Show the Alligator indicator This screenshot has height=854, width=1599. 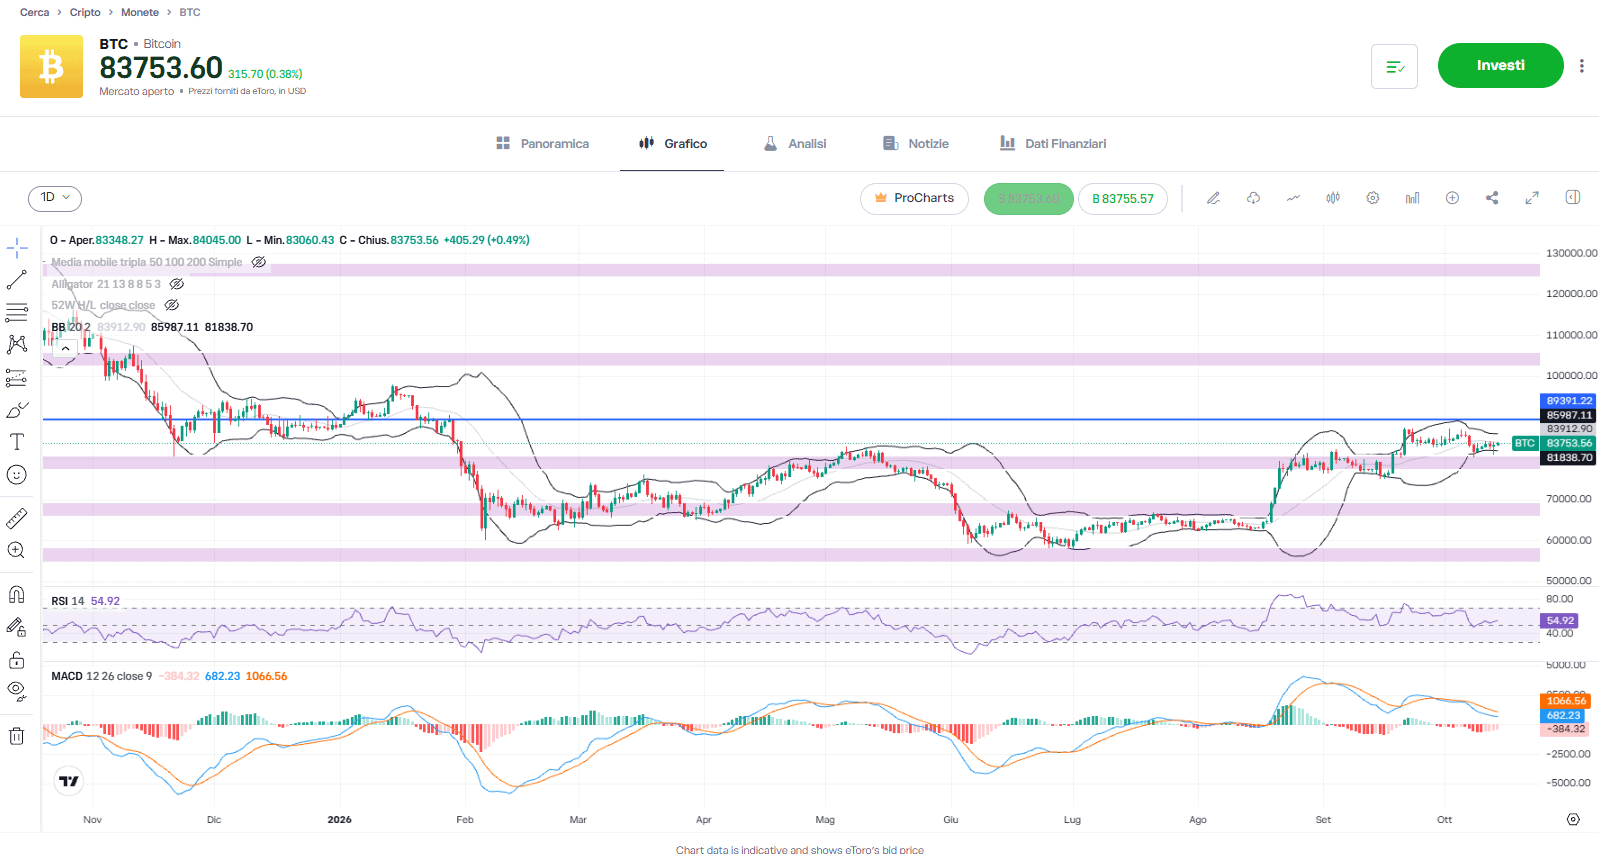coord(177,284)
